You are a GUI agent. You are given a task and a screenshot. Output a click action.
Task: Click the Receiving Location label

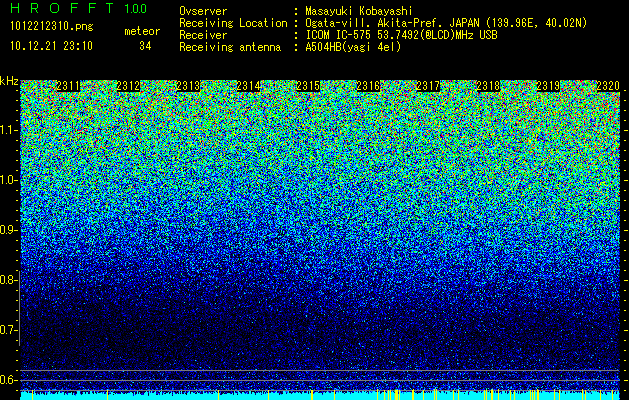(x=233, y=23)
